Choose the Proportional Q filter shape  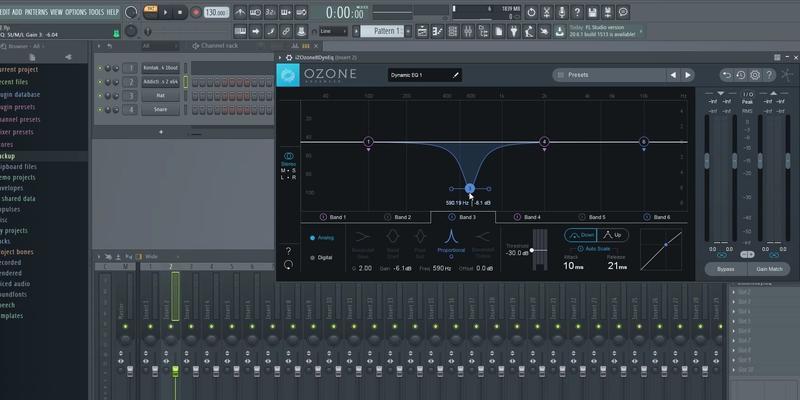point(451,242)
